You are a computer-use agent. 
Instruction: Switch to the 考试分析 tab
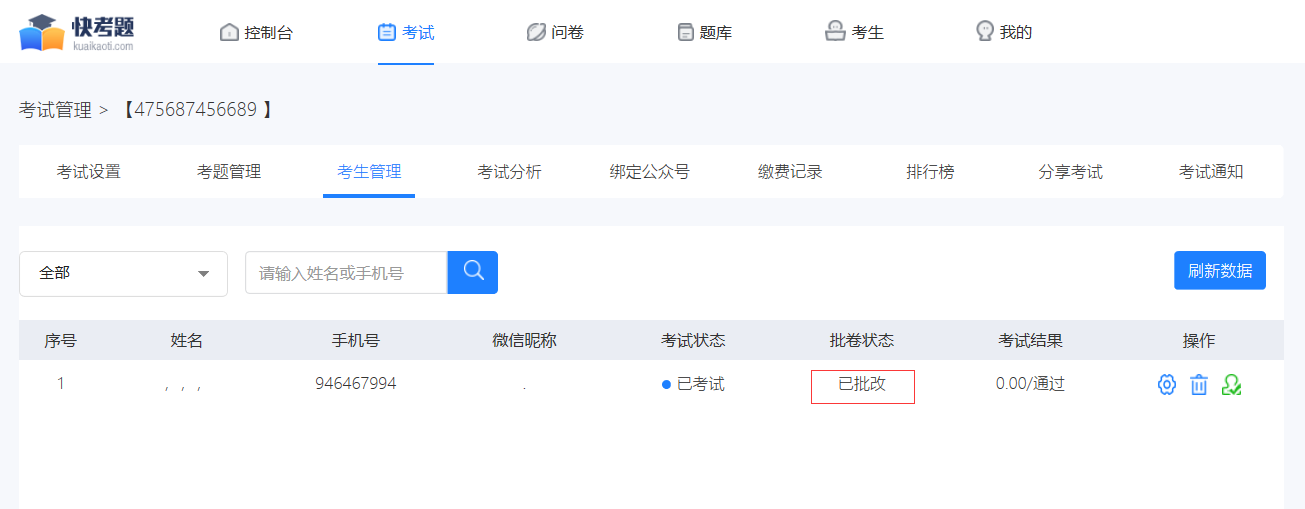pos(509,172)
